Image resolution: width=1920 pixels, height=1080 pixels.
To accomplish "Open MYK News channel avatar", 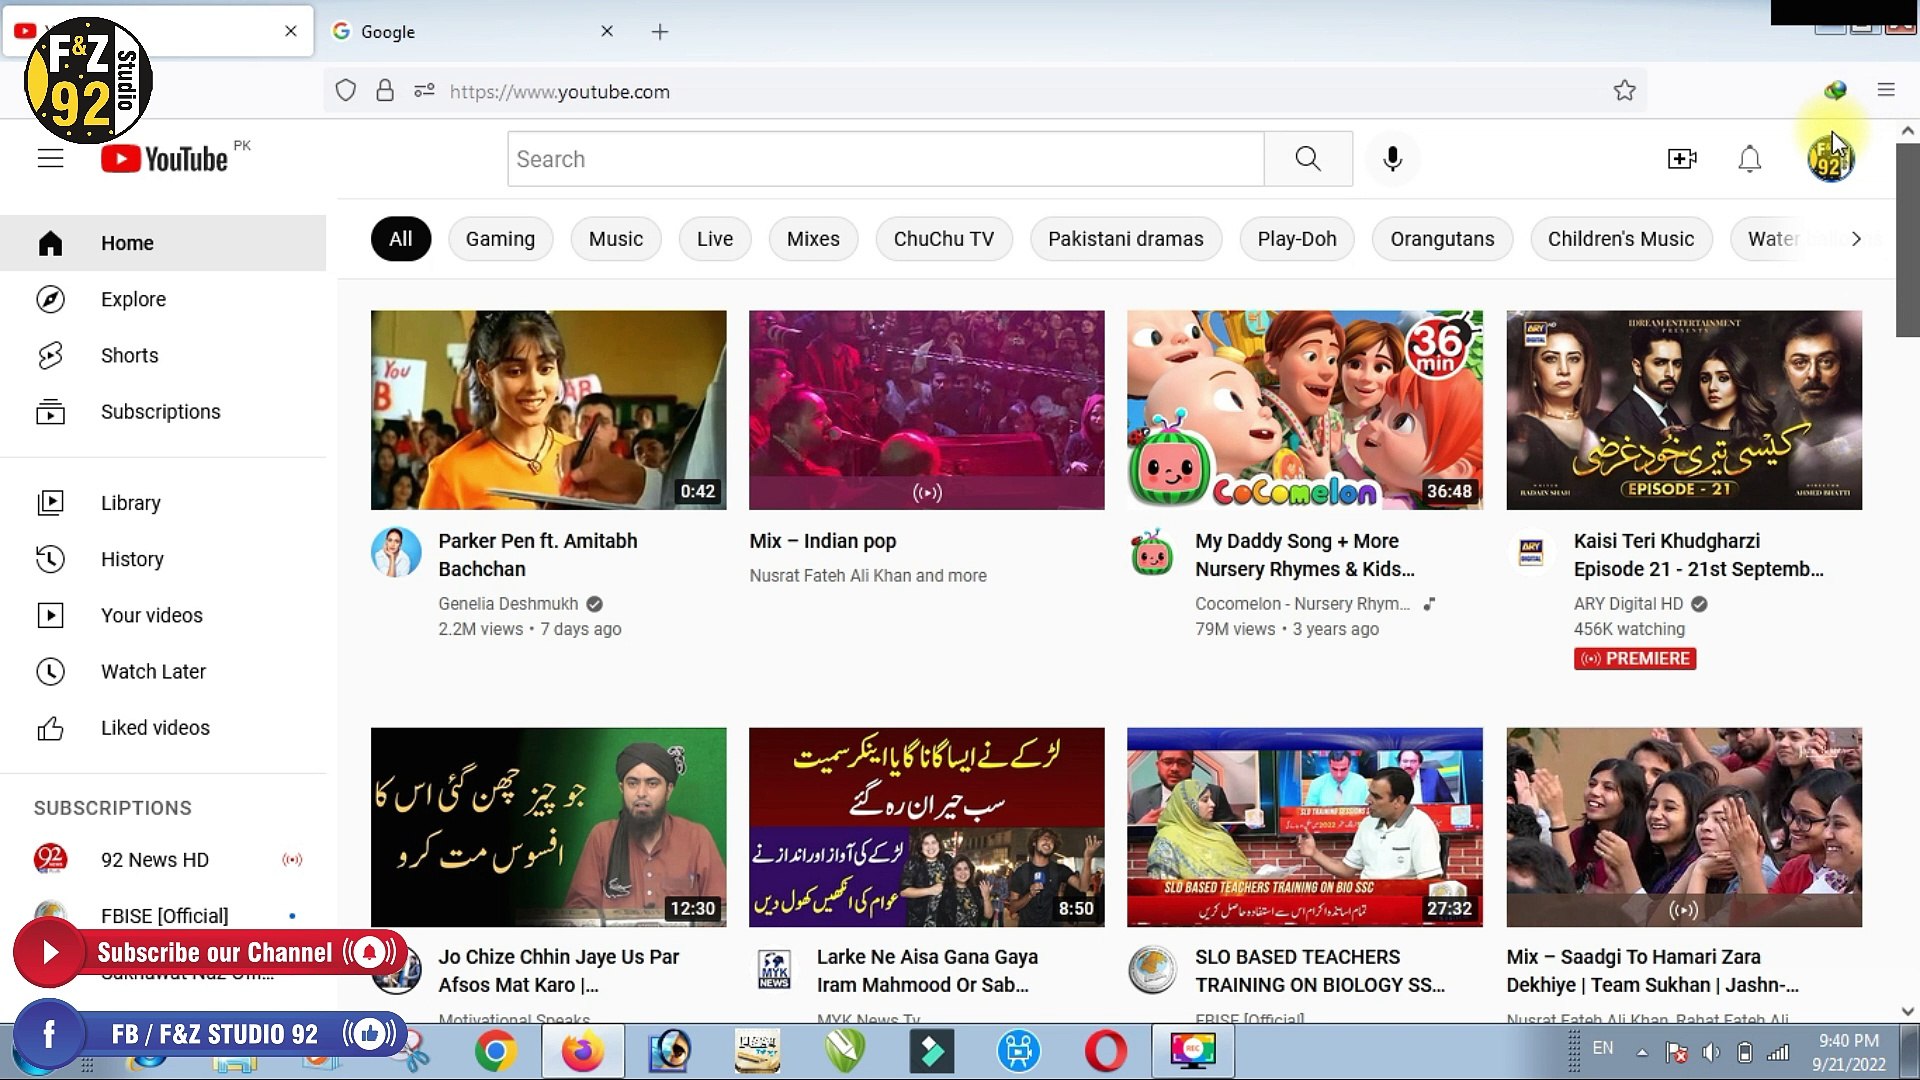I will pyautogui.click(x=774, y=969).
